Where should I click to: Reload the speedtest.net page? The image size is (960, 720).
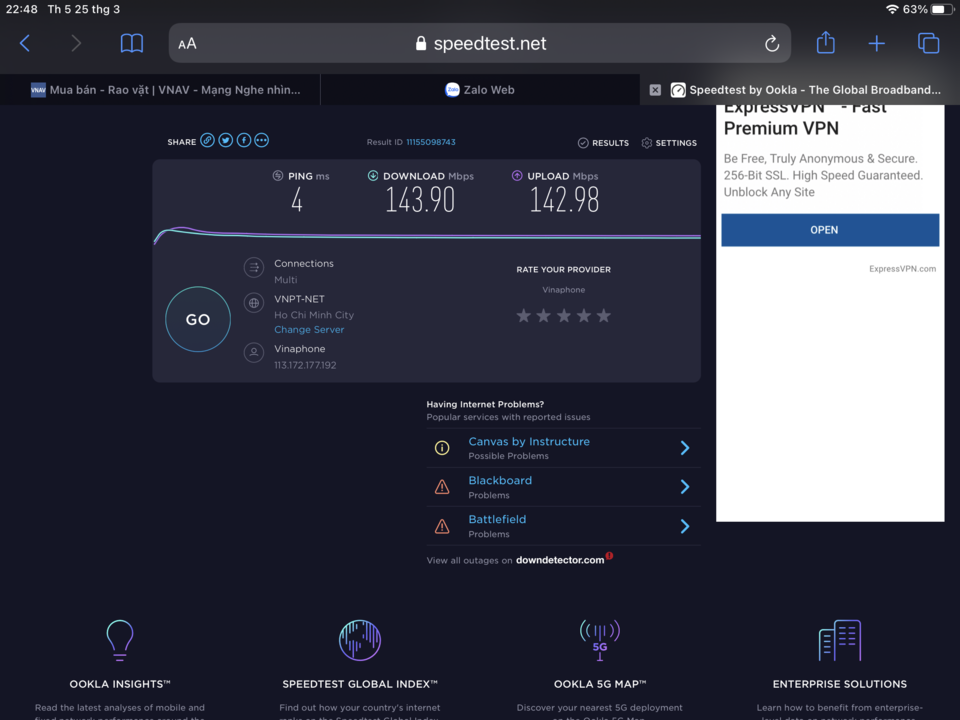(771, 43)
